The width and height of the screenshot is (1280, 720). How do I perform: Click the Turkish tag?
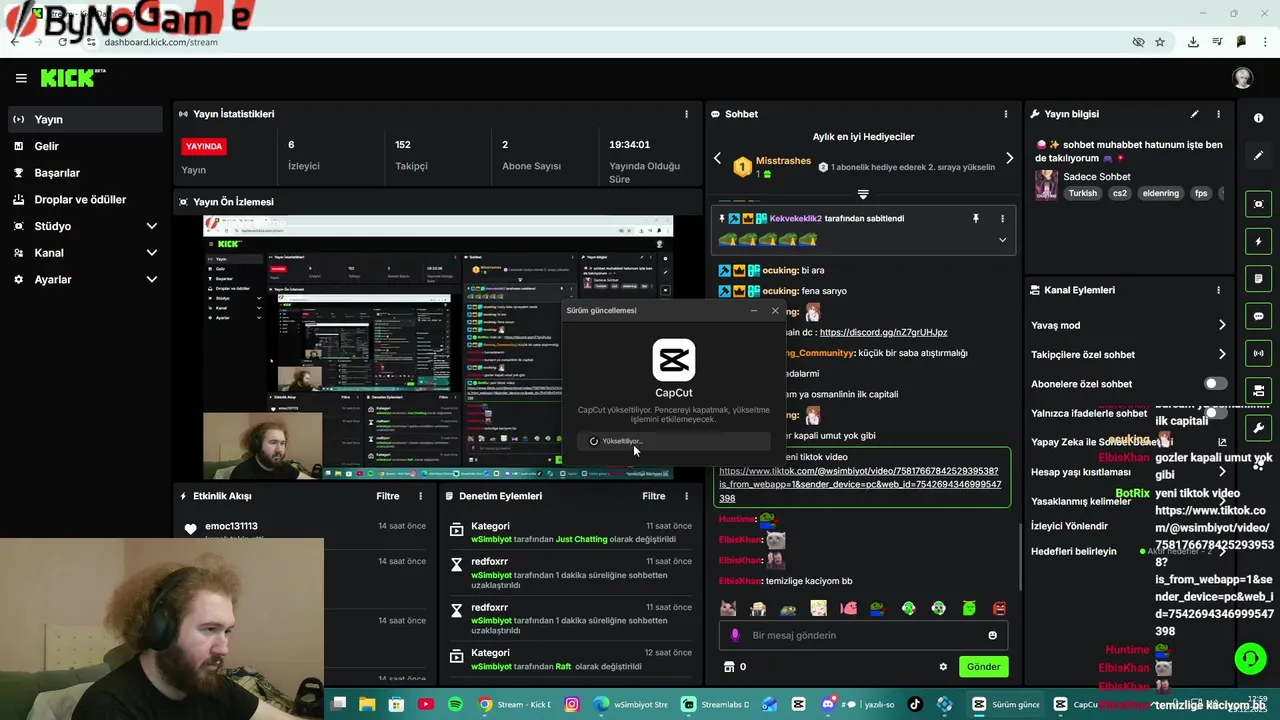coord(1082,193)
